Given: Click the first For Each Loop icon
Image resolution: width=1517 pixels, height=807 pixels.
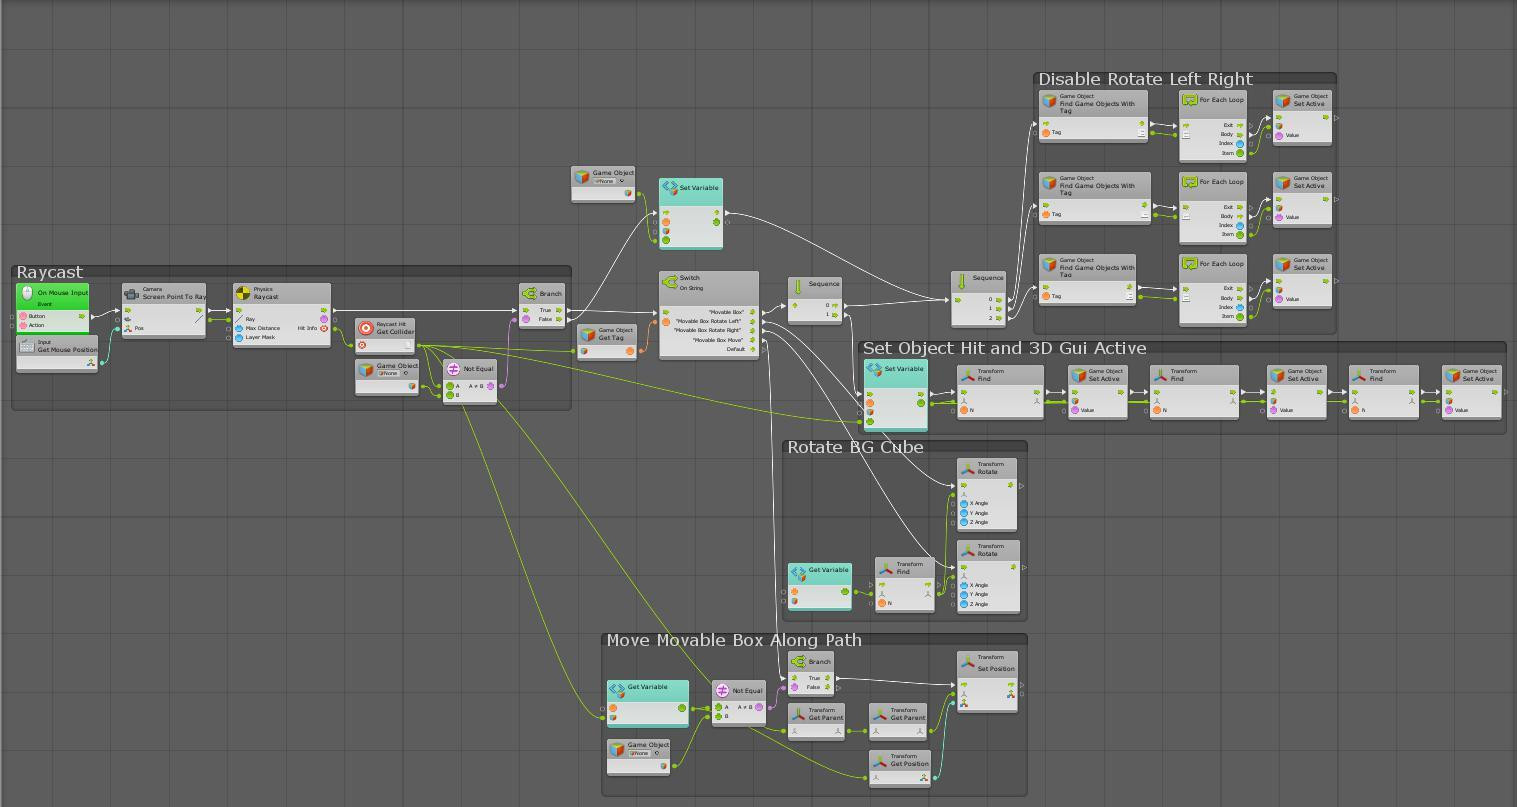Looking at the screenshot, I should (1190, 100).
